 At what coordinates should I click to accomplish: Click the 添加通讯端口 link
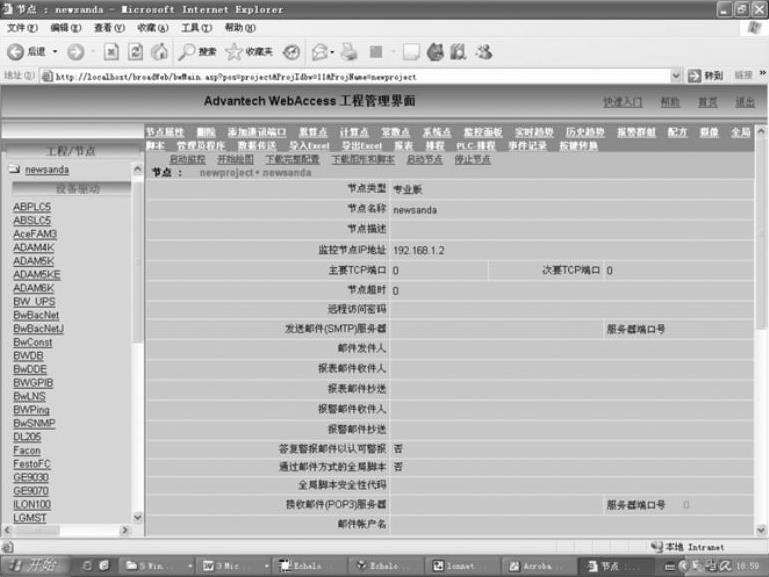click(257, 132)
